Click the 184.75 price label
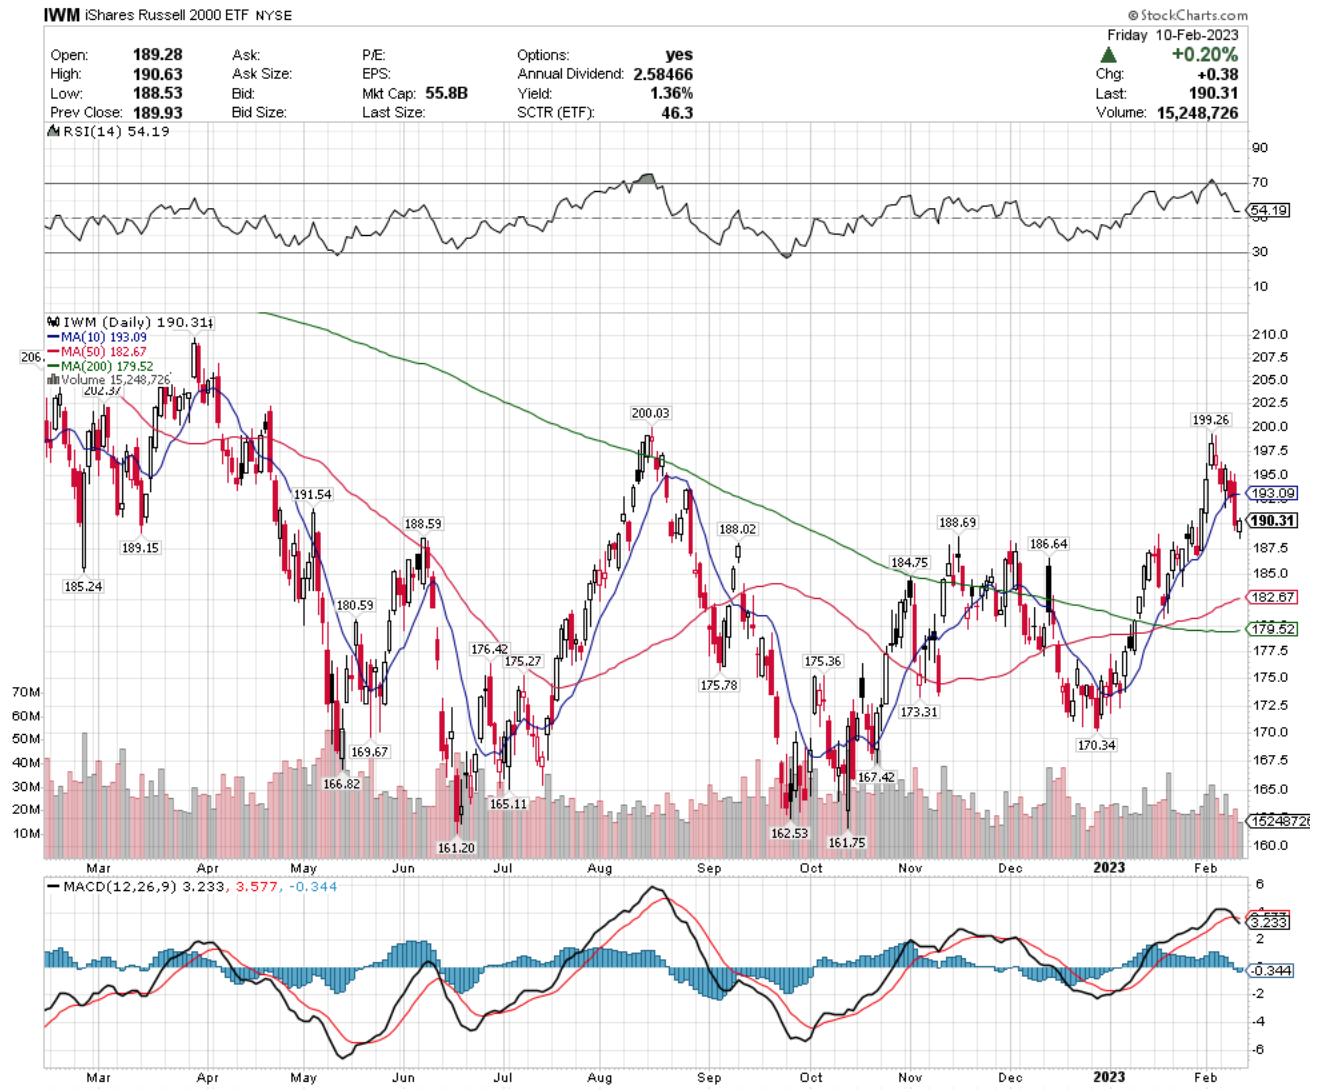The height and width of the screenshot is (1090, 1324). 909,563
